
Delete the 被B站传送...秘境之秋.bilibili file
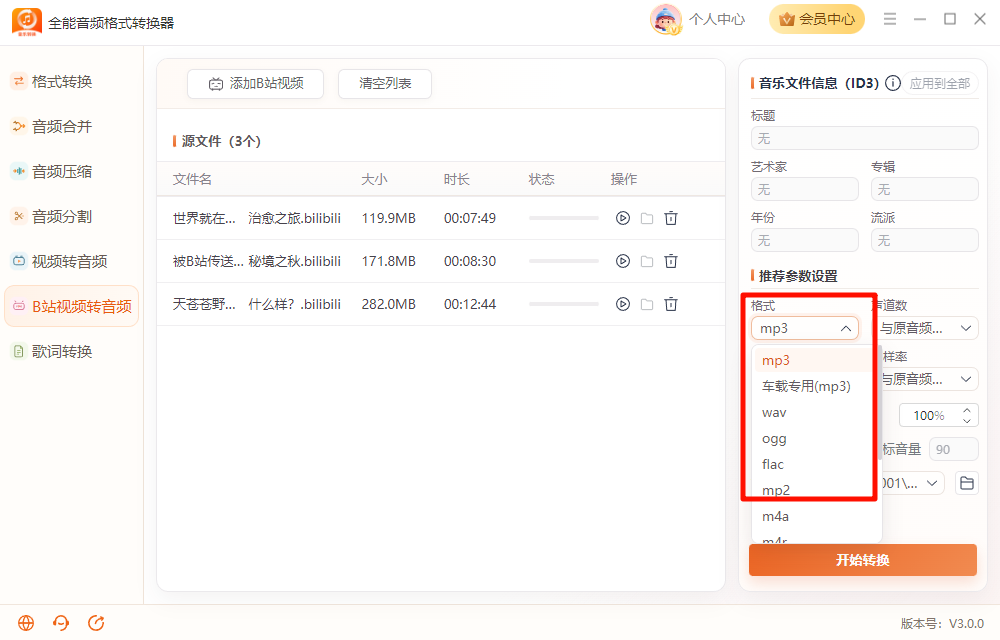click(671, 261)
